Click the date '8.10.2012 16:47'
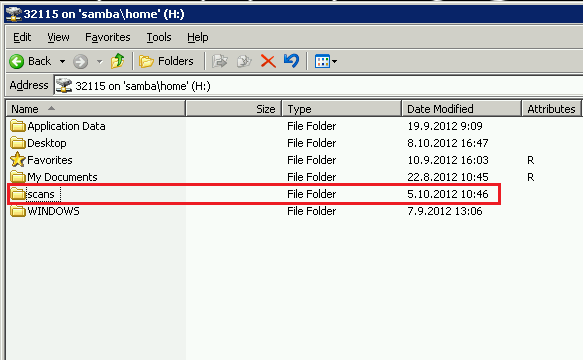The height and width of the screenshot is (360, 583). coord(448,143)
